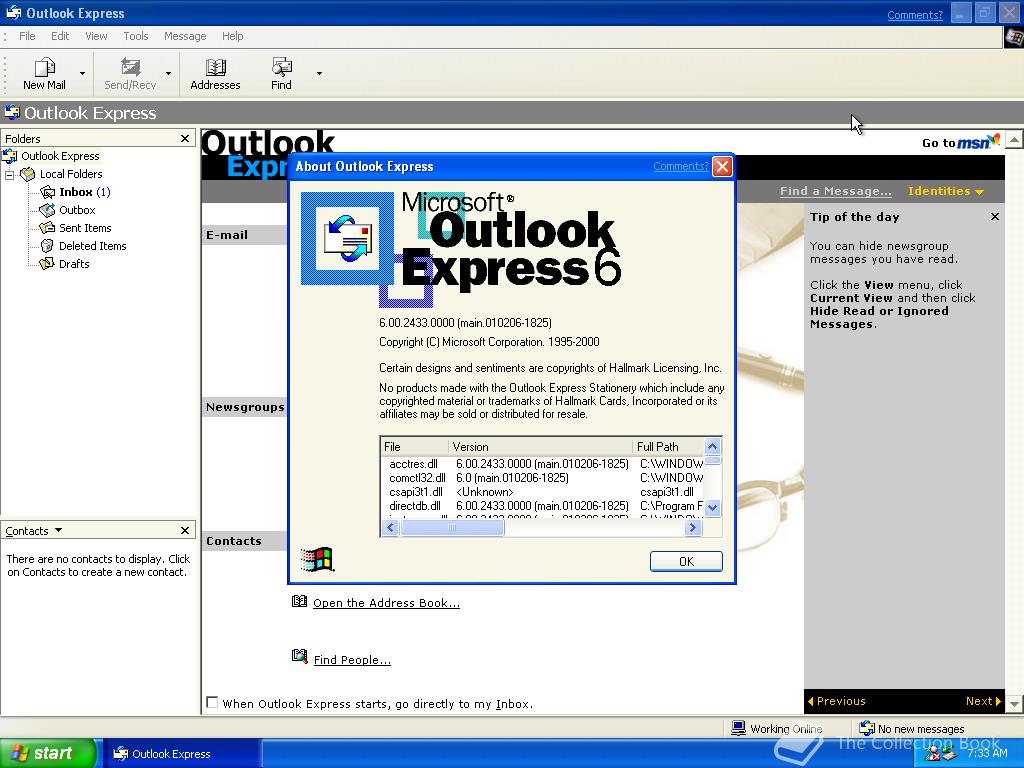Screen dimensions: 1024x768
Task: Click the Find People icon
Action: coord(299,656)
